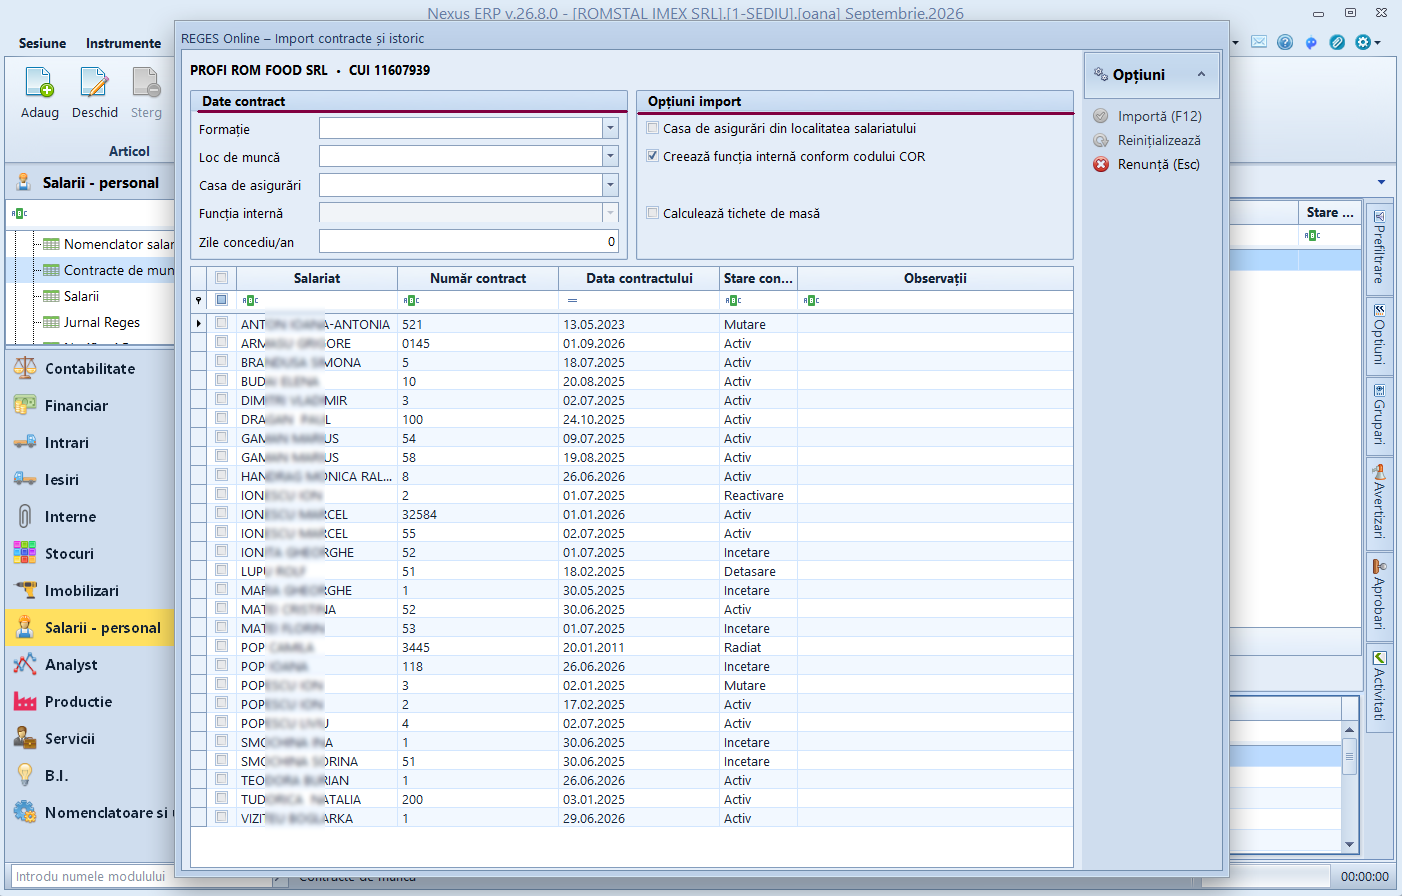Image resolution: width=1402 pixels, height=896 pixels.
Task: Open the B.I. lightbulb icon
Action: [x=25, y=775]
